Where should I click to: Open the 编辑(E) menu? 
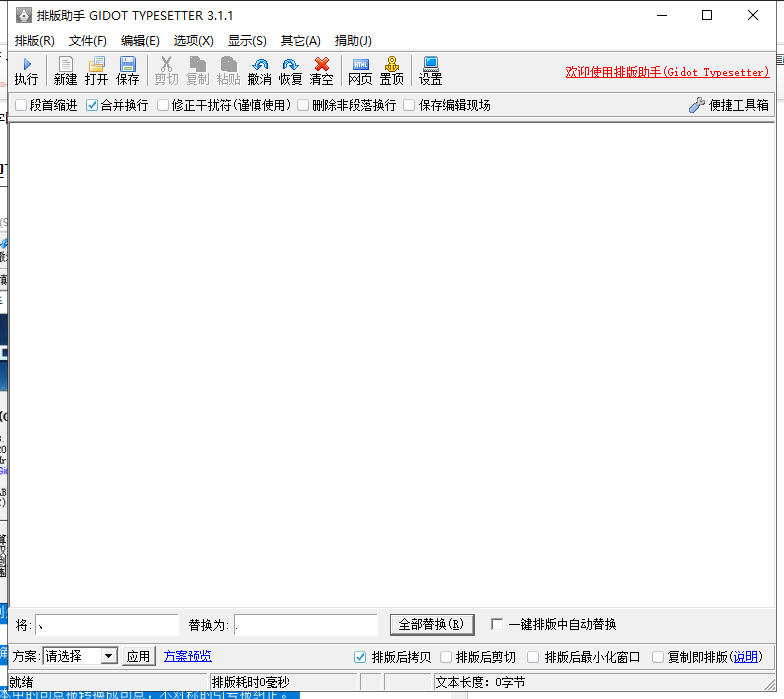(140, 40)
